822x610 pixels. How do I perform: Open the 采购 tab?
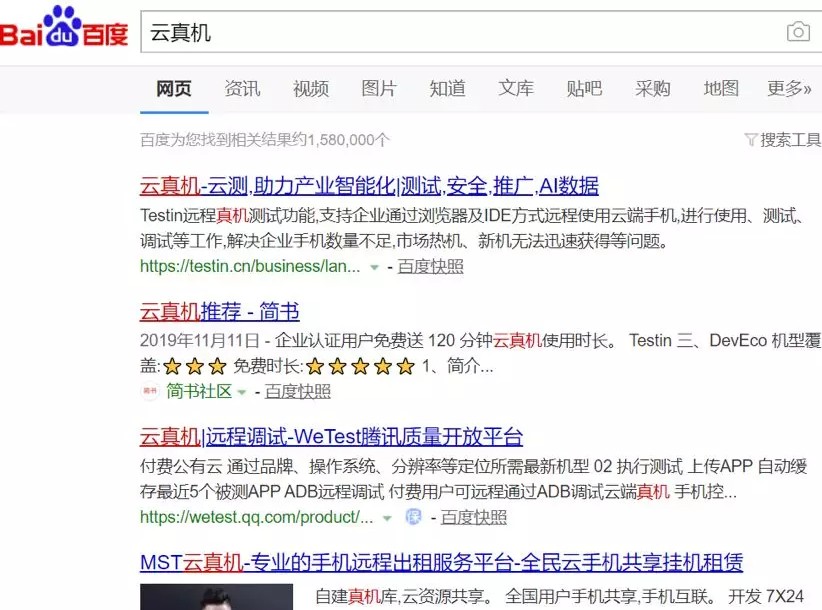(653, 89)
